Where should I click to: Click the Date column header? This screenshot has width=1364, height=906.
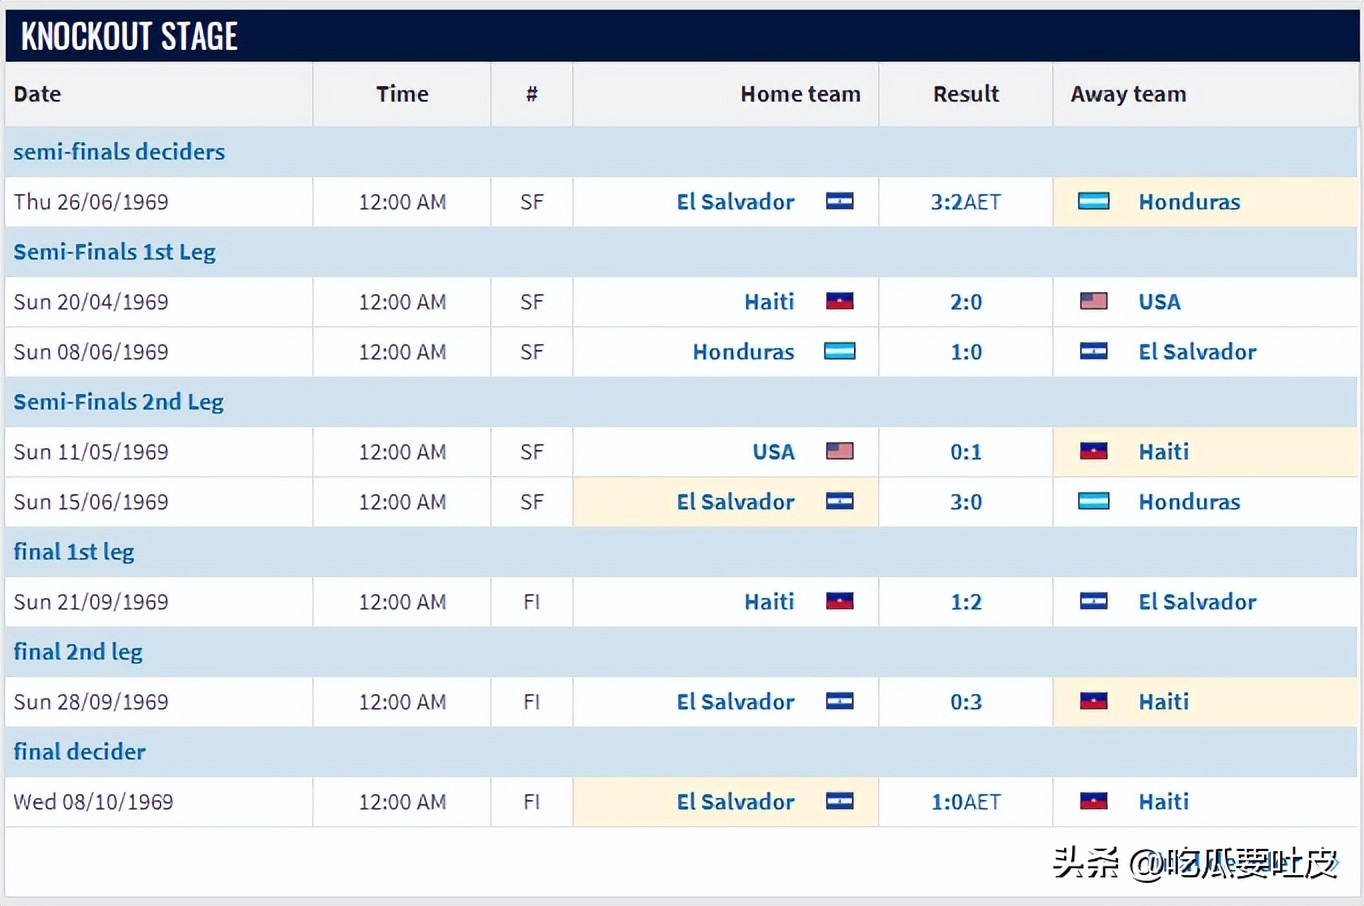(37, 94)
